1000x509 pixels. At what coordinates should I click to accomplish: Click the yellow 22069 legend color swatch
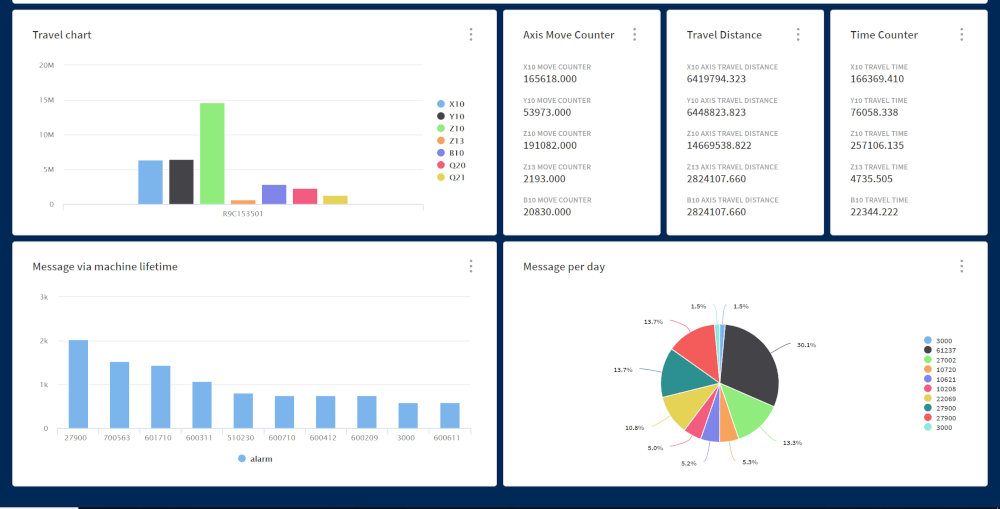click(x=928, y=398)
